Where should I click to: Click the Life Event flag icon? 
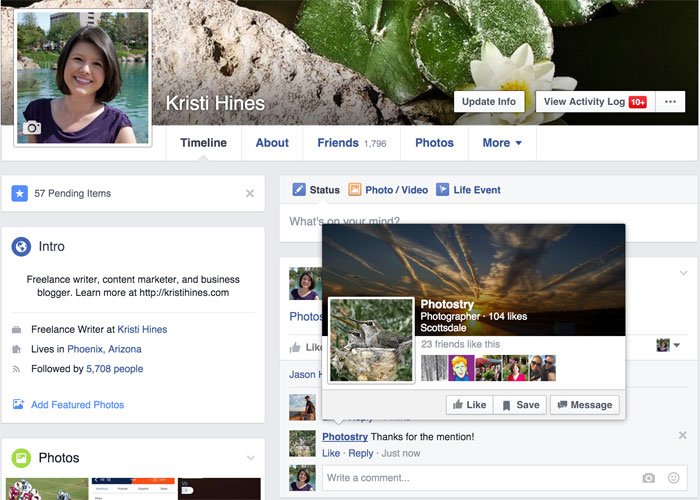(442, 190)
